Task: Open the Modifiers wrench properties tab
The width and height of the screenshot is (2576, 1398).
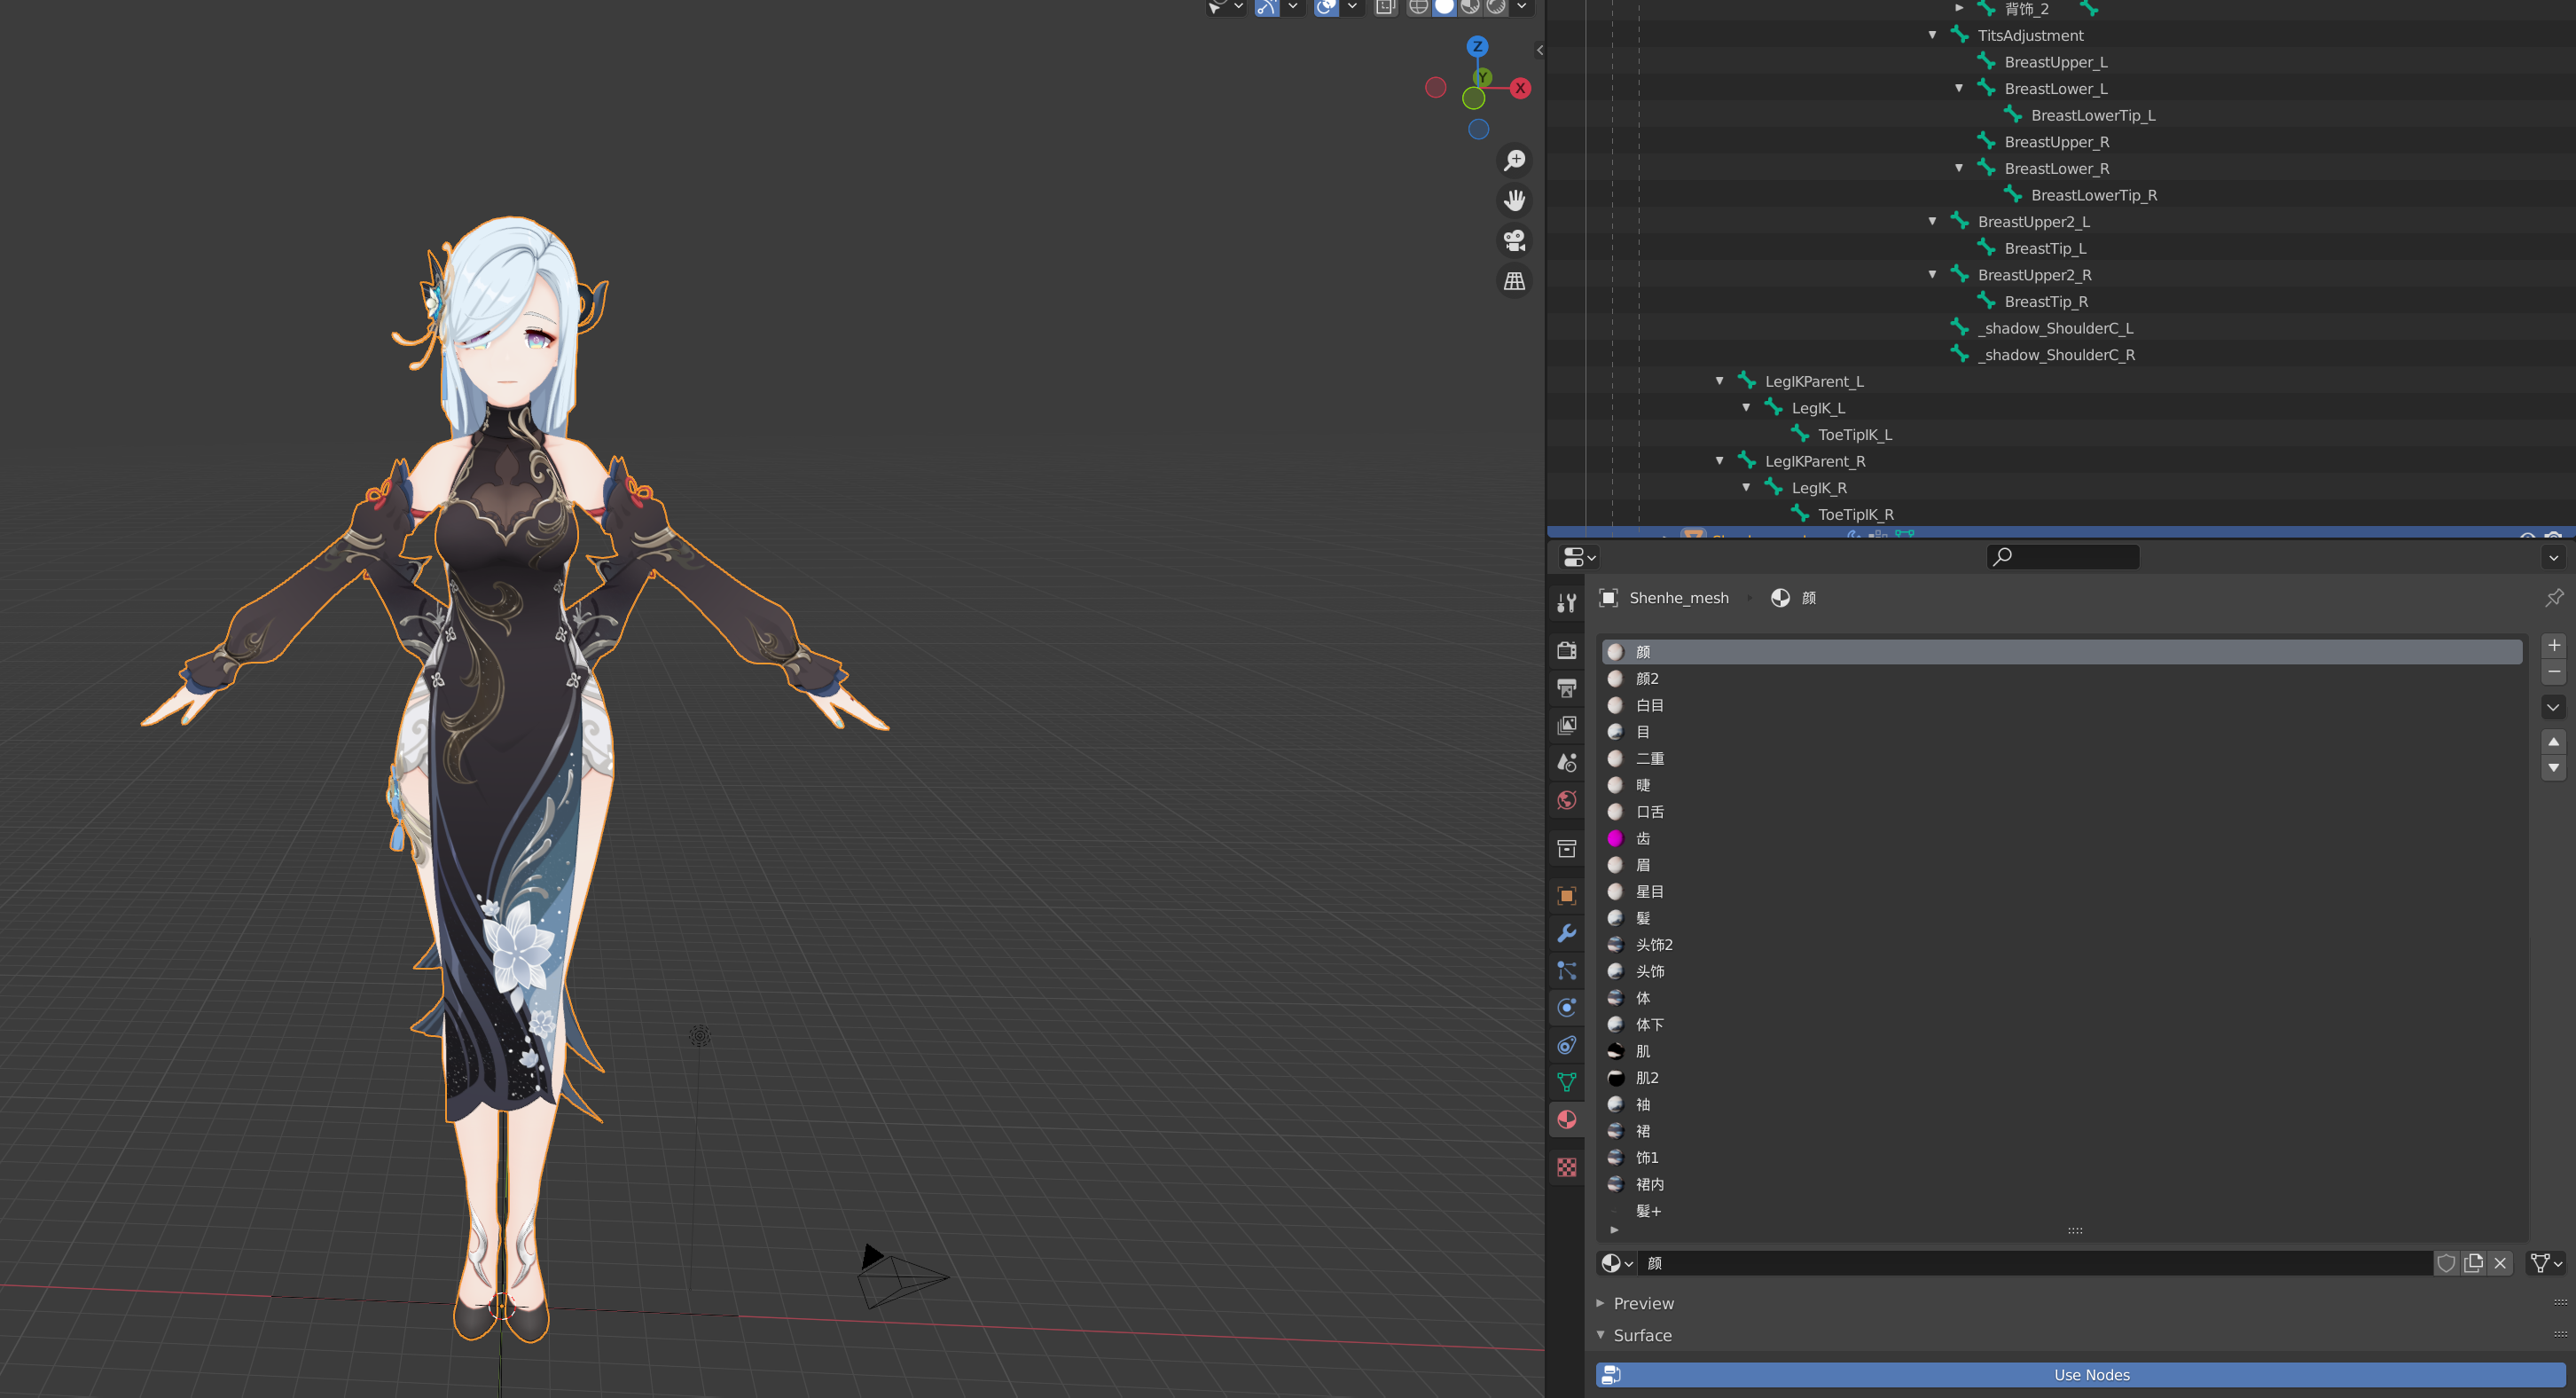Action: (x=1566, y=933)
